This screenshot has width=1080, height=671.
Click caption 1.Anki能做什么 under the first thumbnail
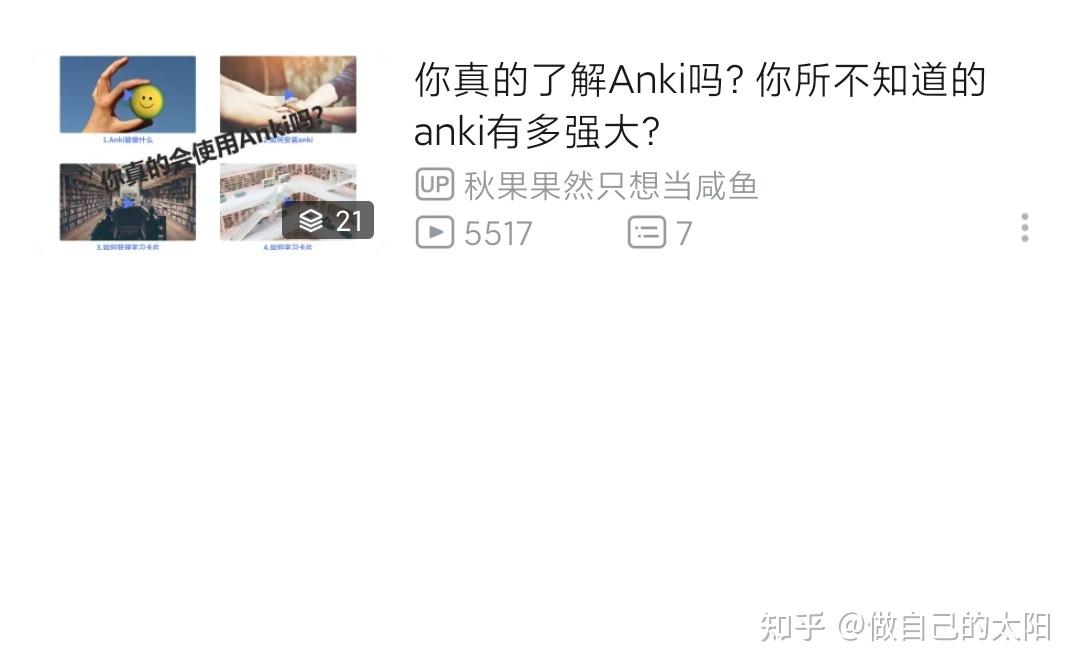coord(127,140)
